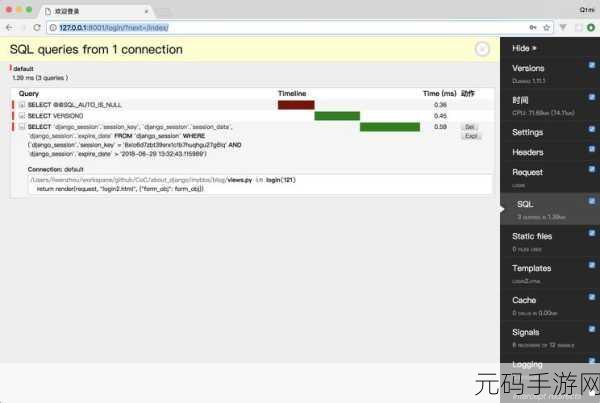Reload the page with refresh icon
Screen dimensions: 600x403
pyautogui.click(x=37, y=28)
